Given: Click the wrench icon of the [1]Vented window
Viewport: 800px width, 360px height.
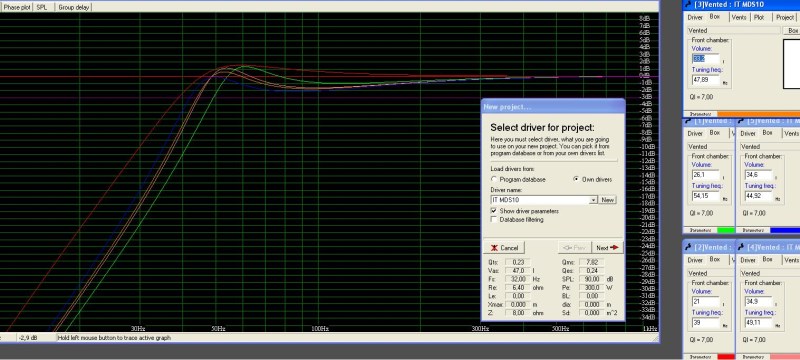Looking at the screenshot, I should click(688, 121).
